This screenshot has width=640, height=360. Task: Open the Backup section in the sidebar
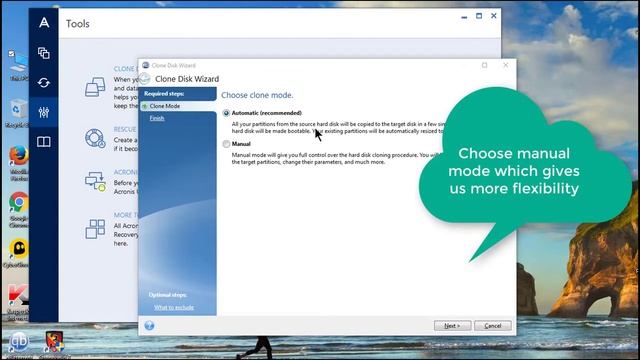(44, 53)
